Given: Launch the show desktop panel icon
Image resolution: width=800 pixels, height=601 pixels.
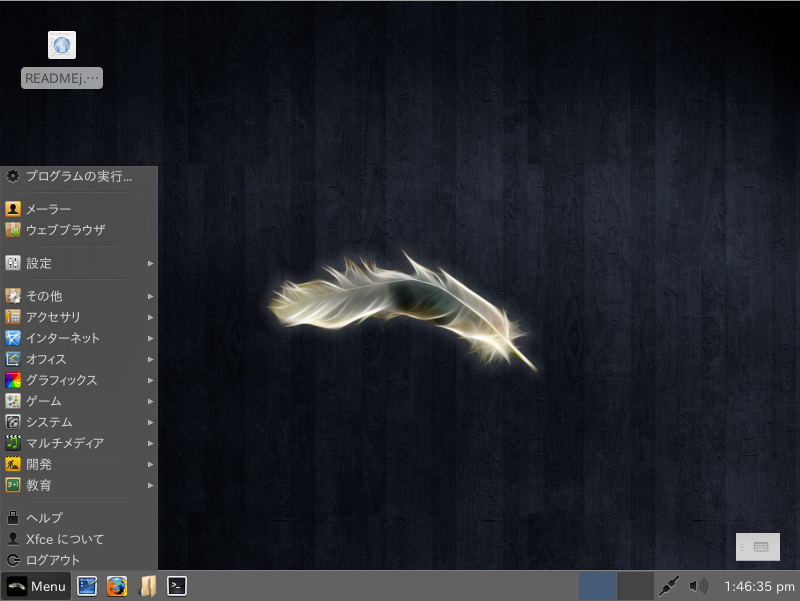Looking at the screenshot, I should pos(87,586).
